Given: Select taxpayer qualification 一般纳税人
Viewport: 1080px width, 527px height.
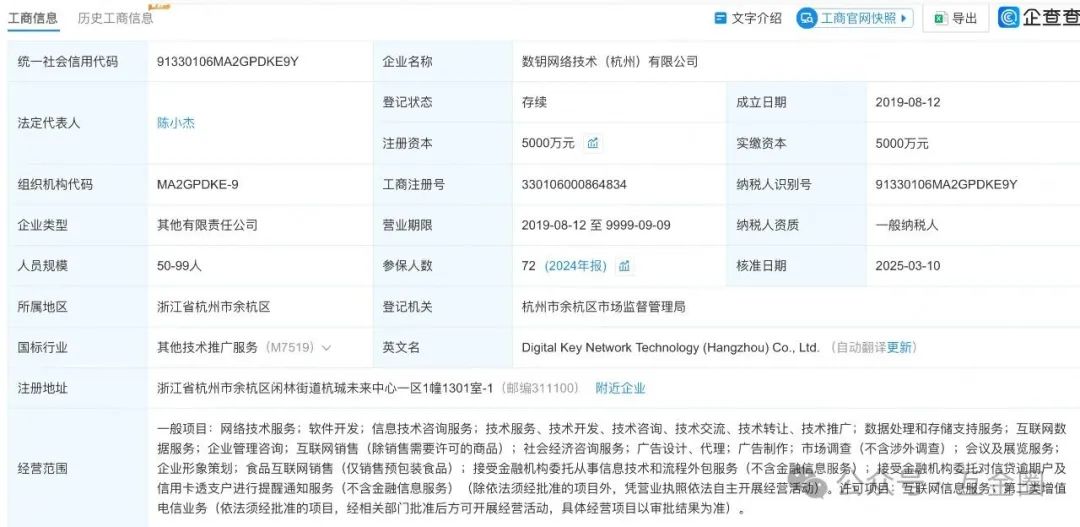Looking at the screenshot, I should pos(906,225).
